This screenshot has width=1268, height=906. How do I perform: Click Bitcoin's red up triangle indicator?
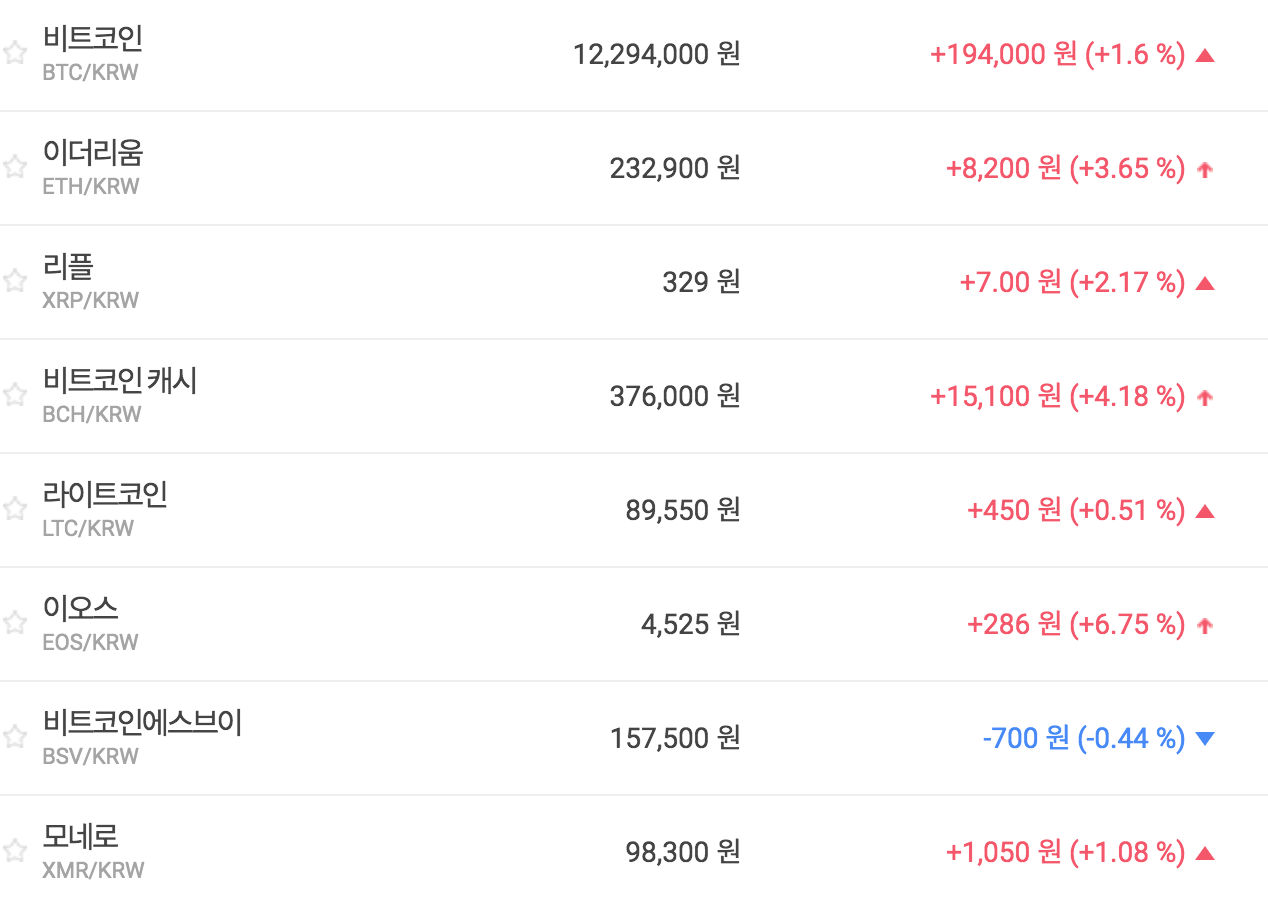point(1205,55)
